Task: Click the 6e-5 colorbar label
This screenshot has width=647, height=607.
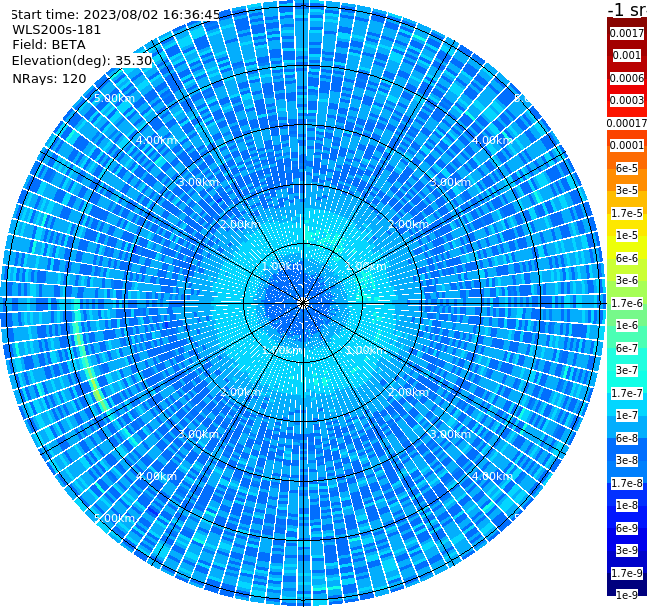Action: pyautogui.click(x=627, y=168)
